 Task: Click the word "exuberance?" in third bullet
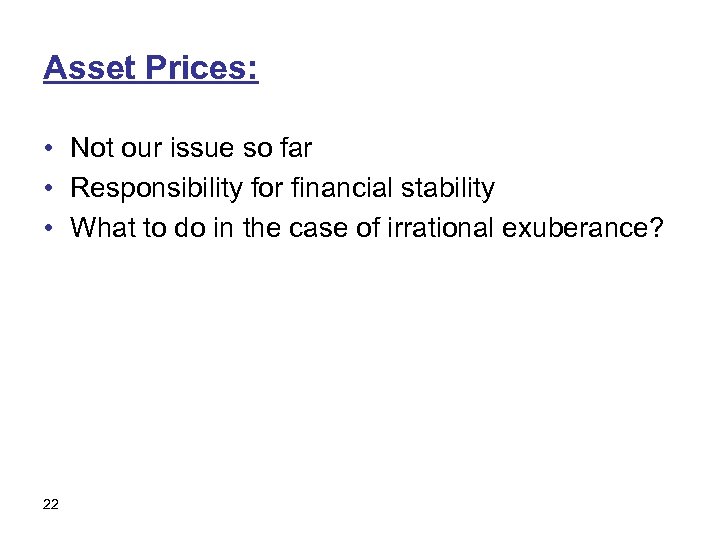pyautogui.click(x=582, y=228)
